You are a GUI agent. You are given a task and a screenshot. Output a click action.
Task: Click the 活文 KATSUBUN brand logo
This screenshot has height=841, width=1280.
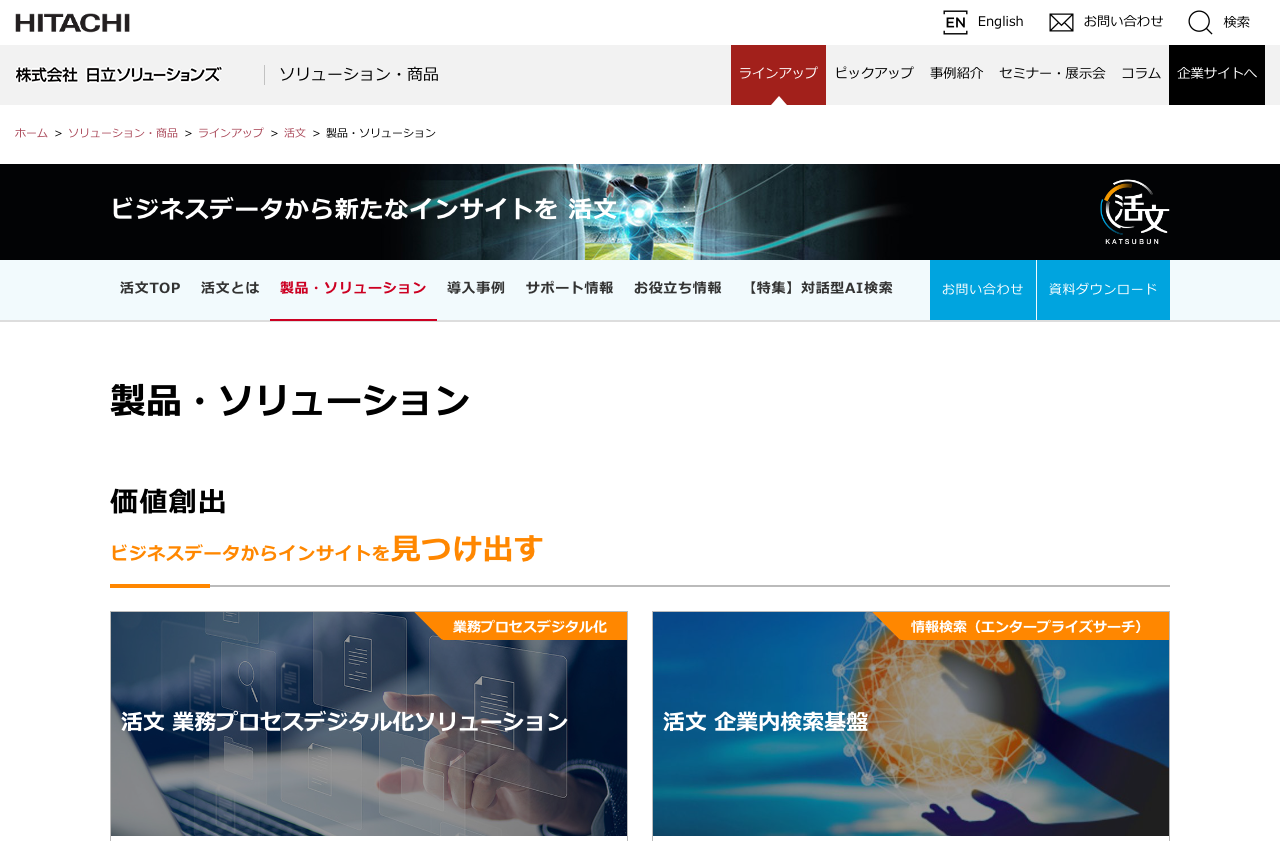1132,211
